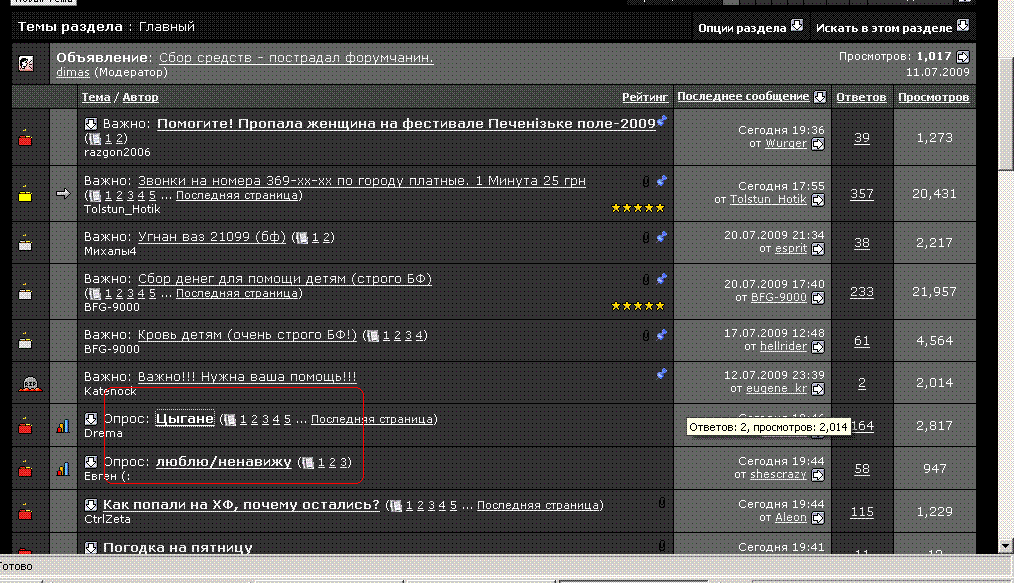Viewport: 1016px width, 583px height.
Task: Click the page scrollbar down arrow
Action: [1006, 546]
